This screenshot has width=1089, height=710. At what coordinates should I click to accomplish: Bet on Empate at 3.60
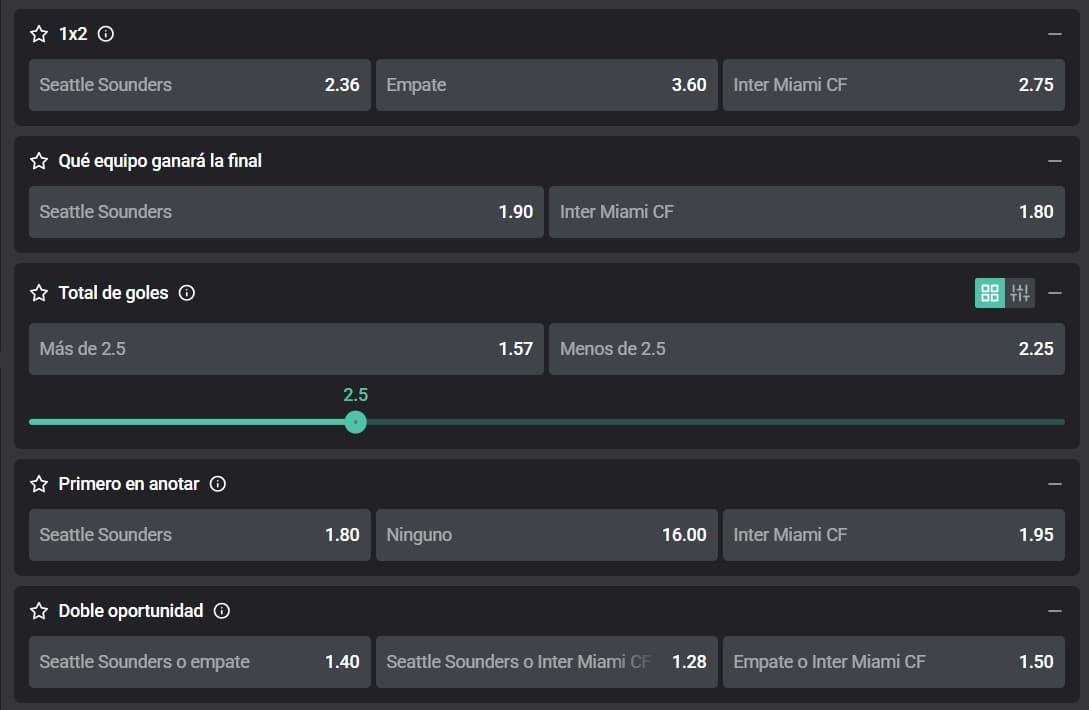546,85
